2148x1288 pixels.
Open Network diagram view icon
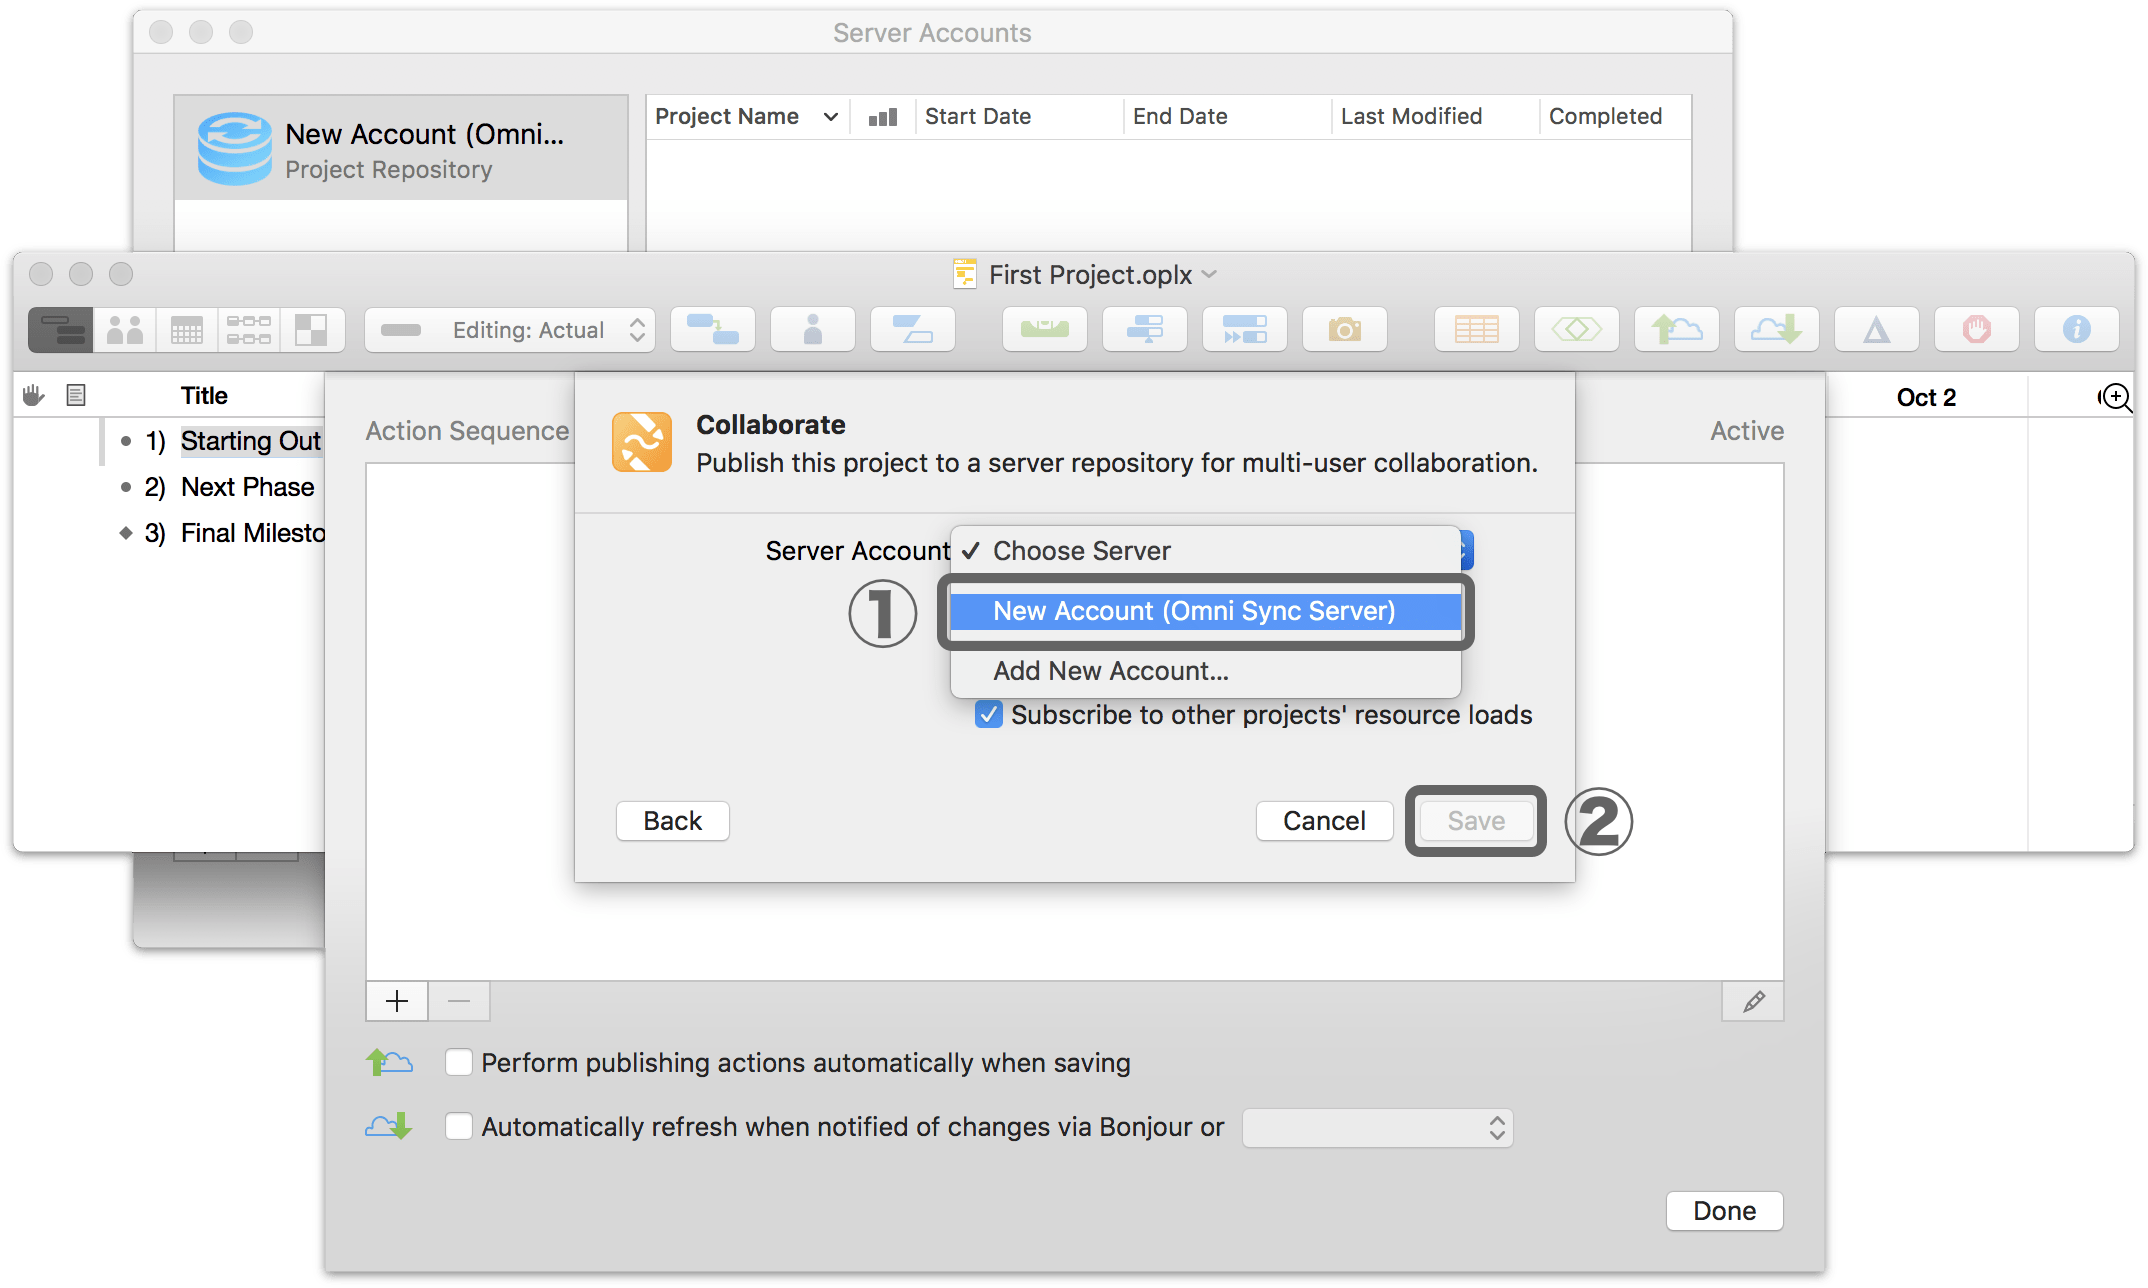tap(249, 330)
